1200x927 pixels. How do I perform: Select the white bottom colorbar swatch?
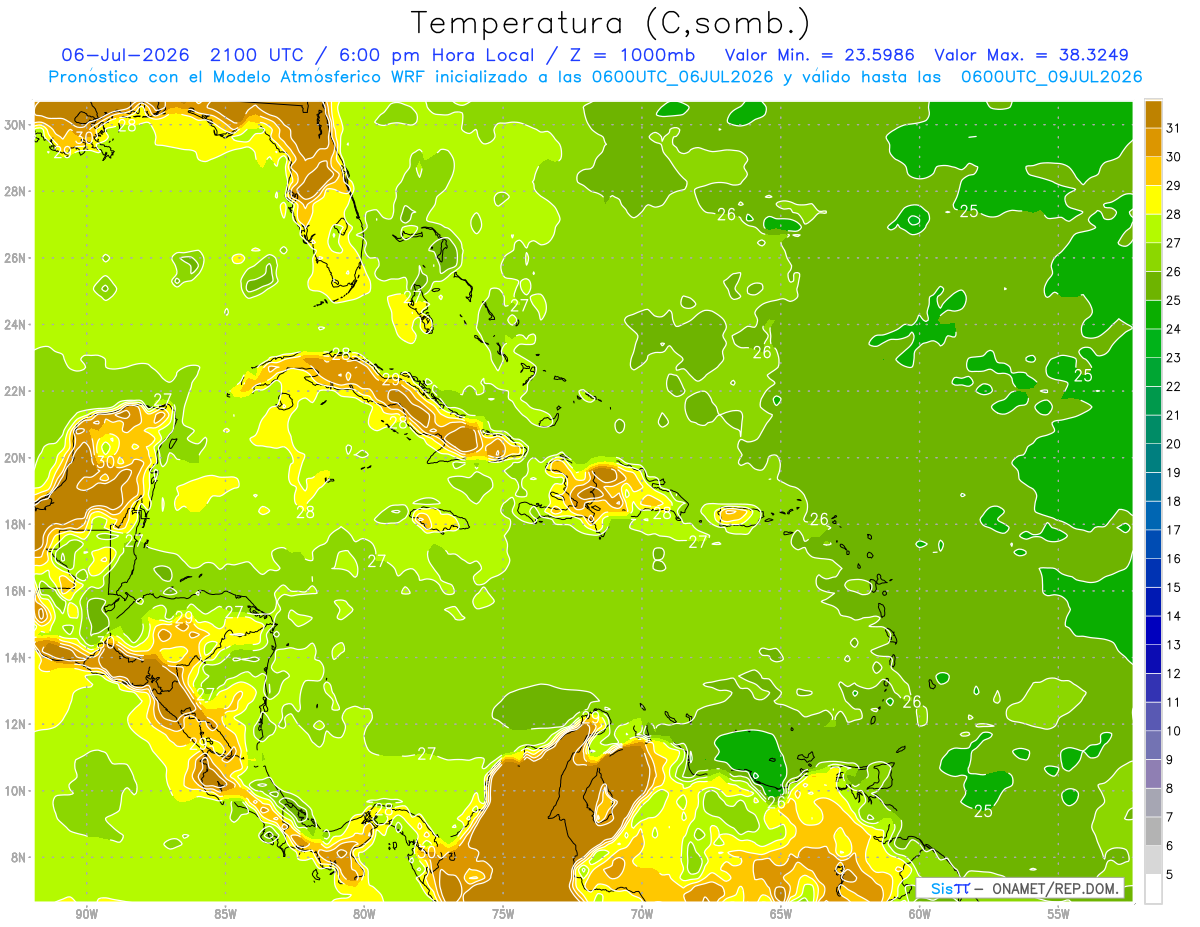tap(1153, 889)
